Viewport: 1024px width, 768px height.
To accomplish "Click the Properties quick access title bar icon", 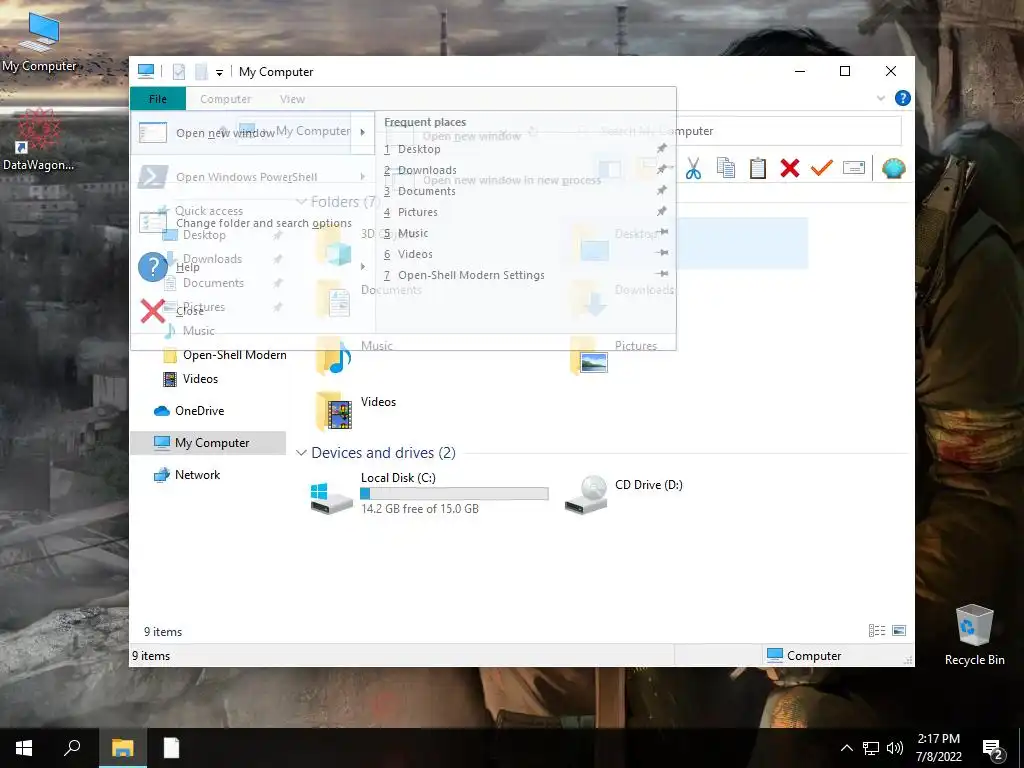I will 178,71.
